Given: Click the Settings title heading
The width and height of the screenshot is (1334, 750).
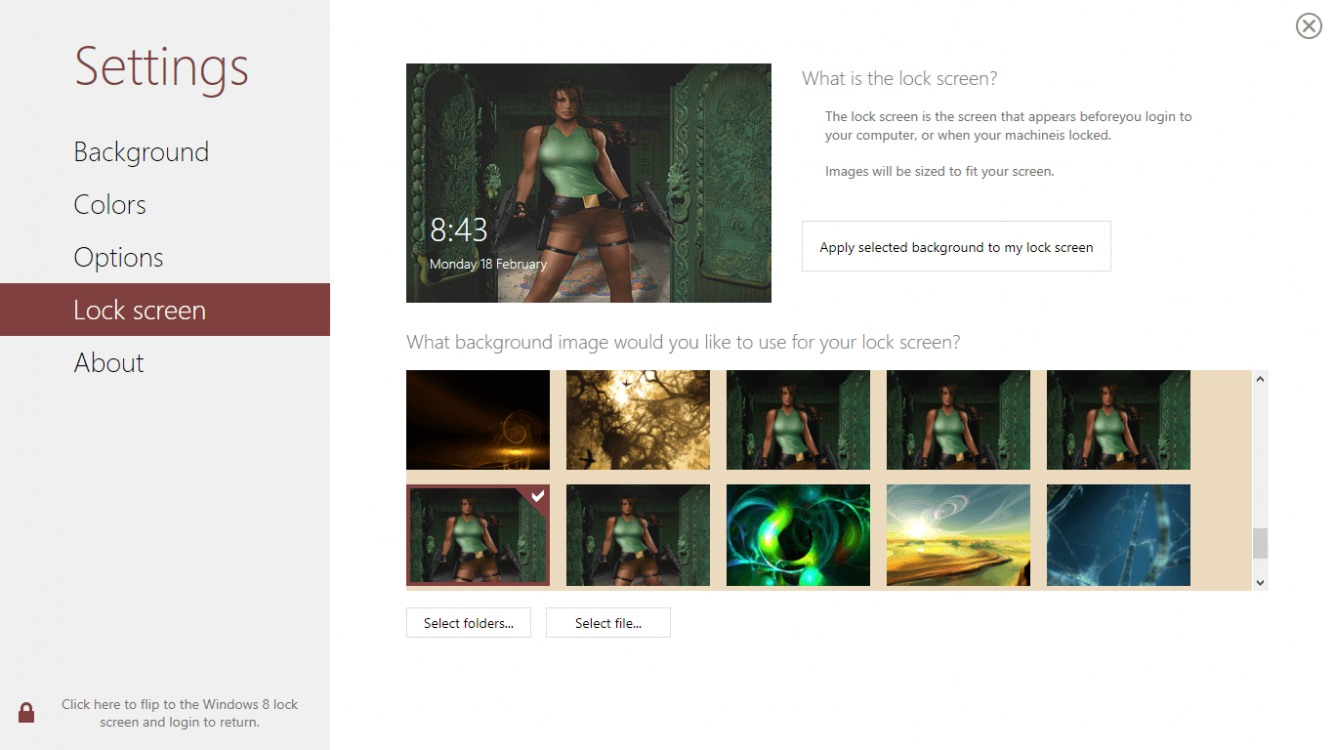Looking at the screenshot, I should point(161,67).
